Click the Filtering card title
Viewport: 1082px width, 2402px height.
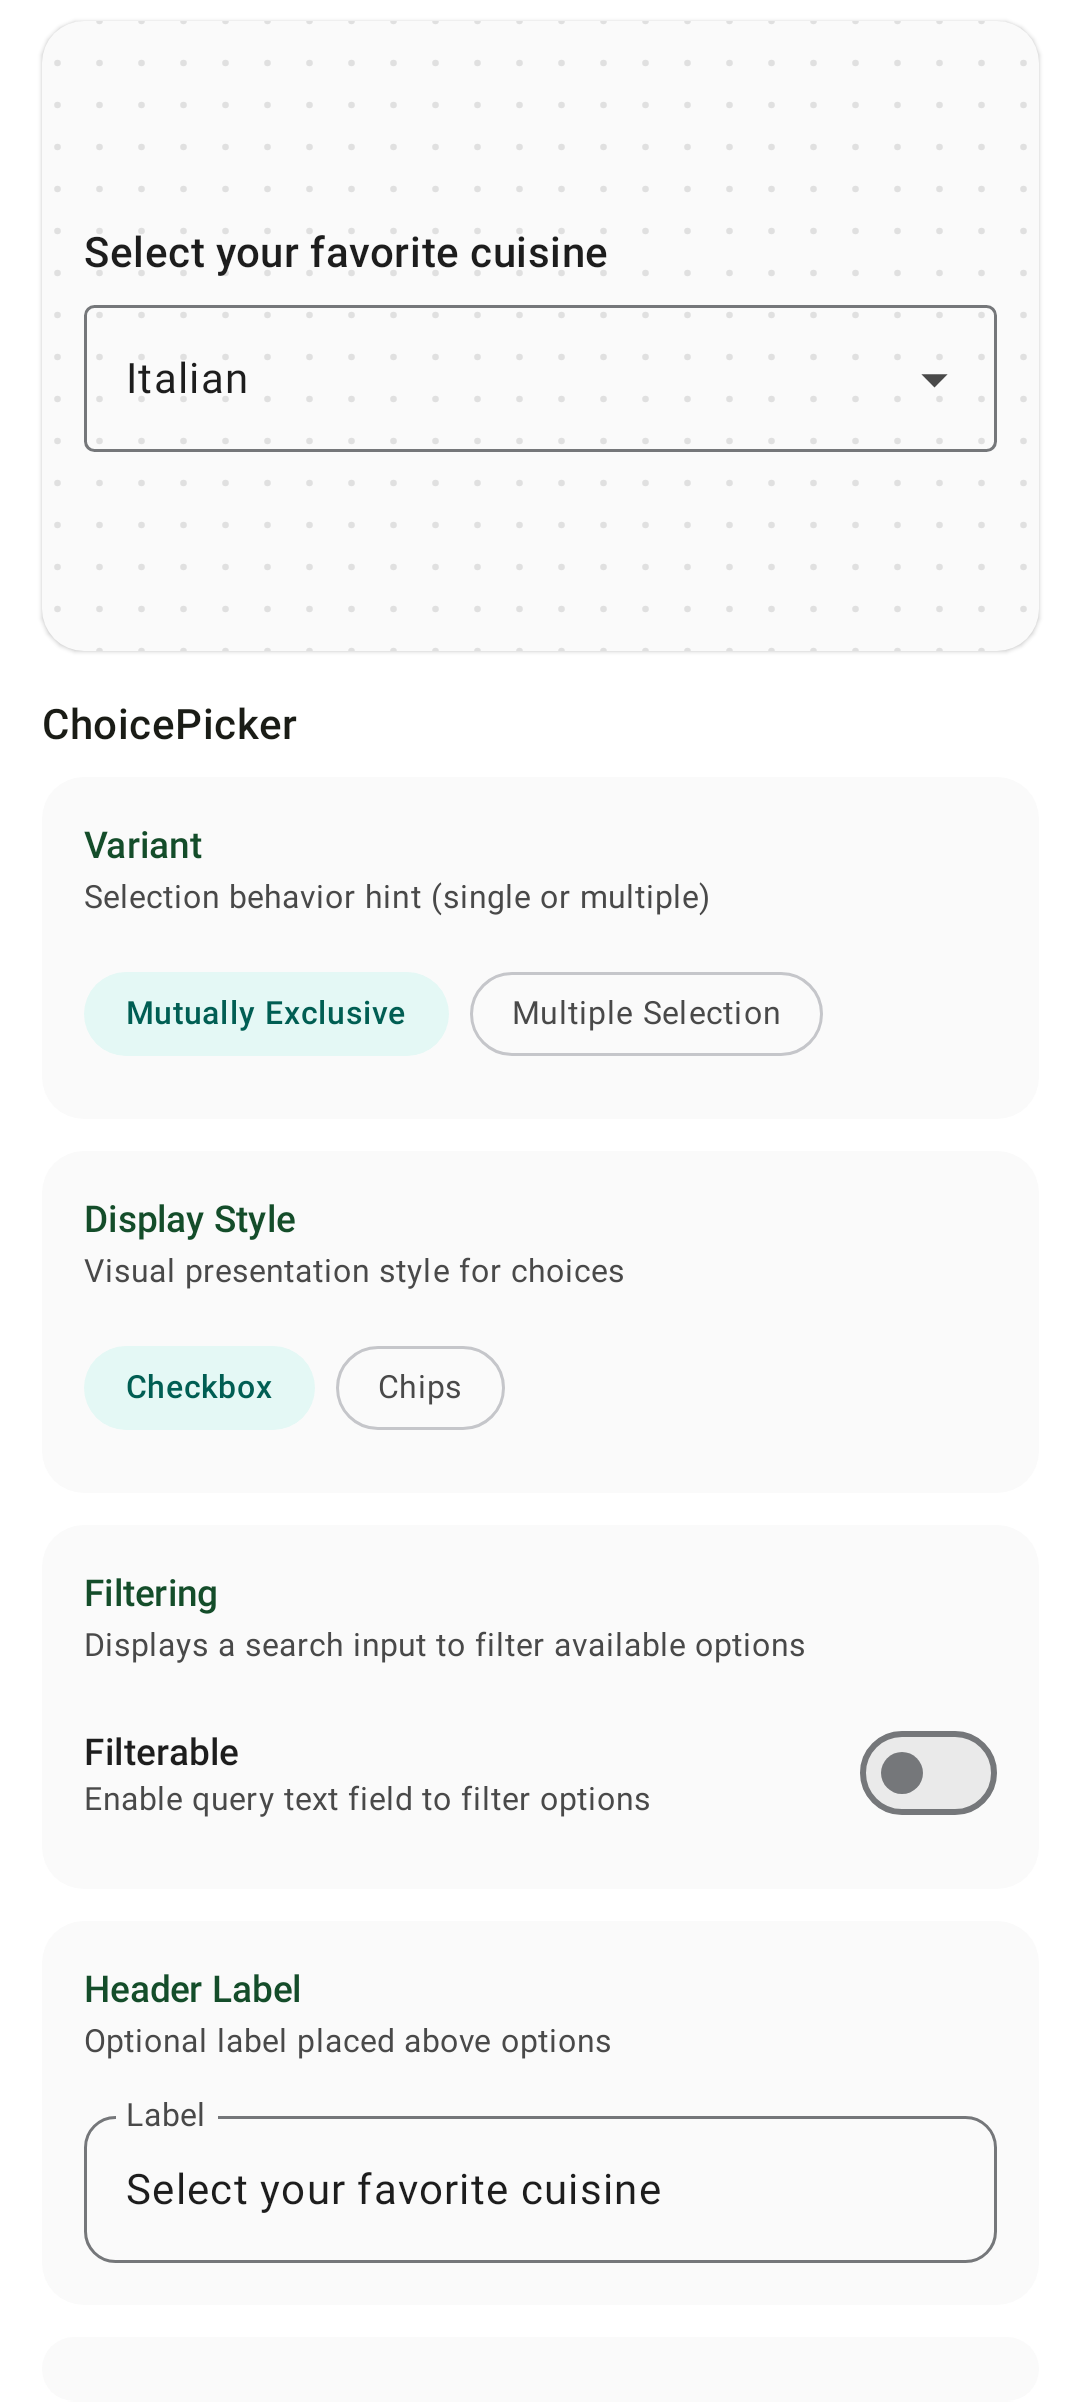pyautogui.click(x=151, y=1594)
